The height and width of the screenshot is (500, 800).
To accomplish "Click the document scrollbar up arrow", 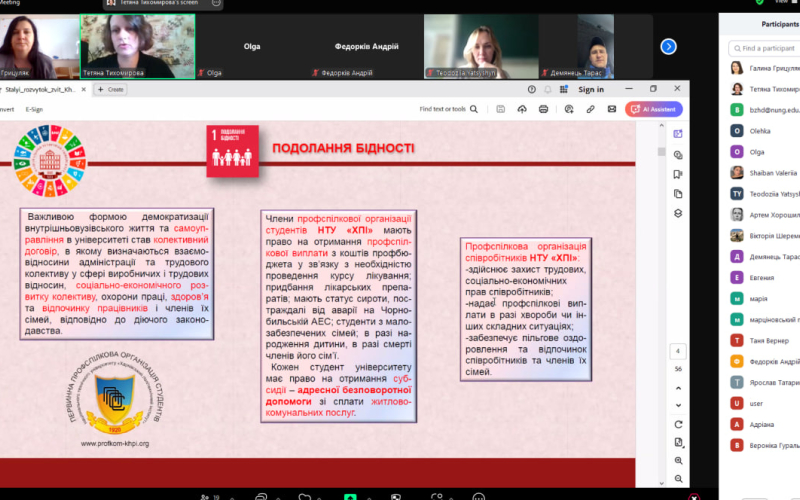I will pyautogui.click(x=662, y=126).
